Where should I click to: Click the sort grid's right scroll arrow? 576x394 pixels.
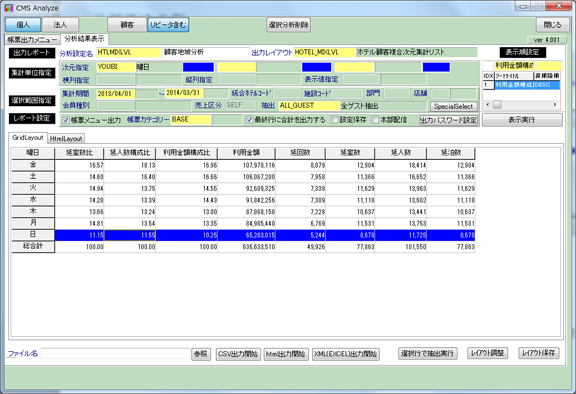tap(555, 105)
